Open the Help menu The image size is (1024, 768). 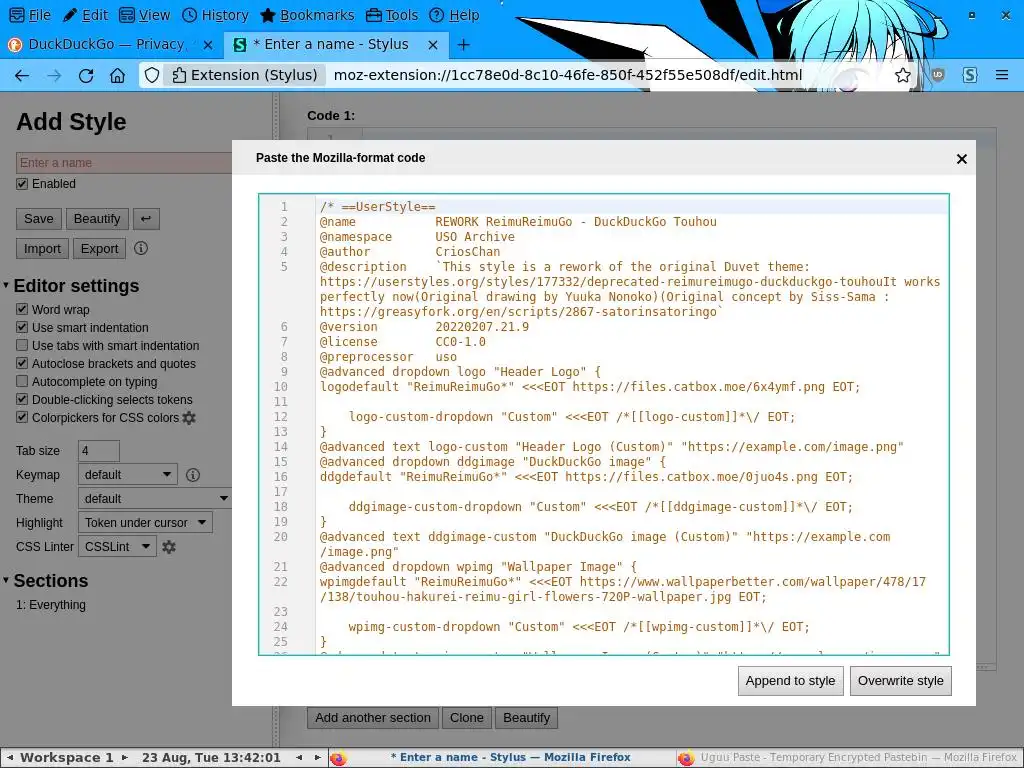pyautogui.click(x=455, y=15)
